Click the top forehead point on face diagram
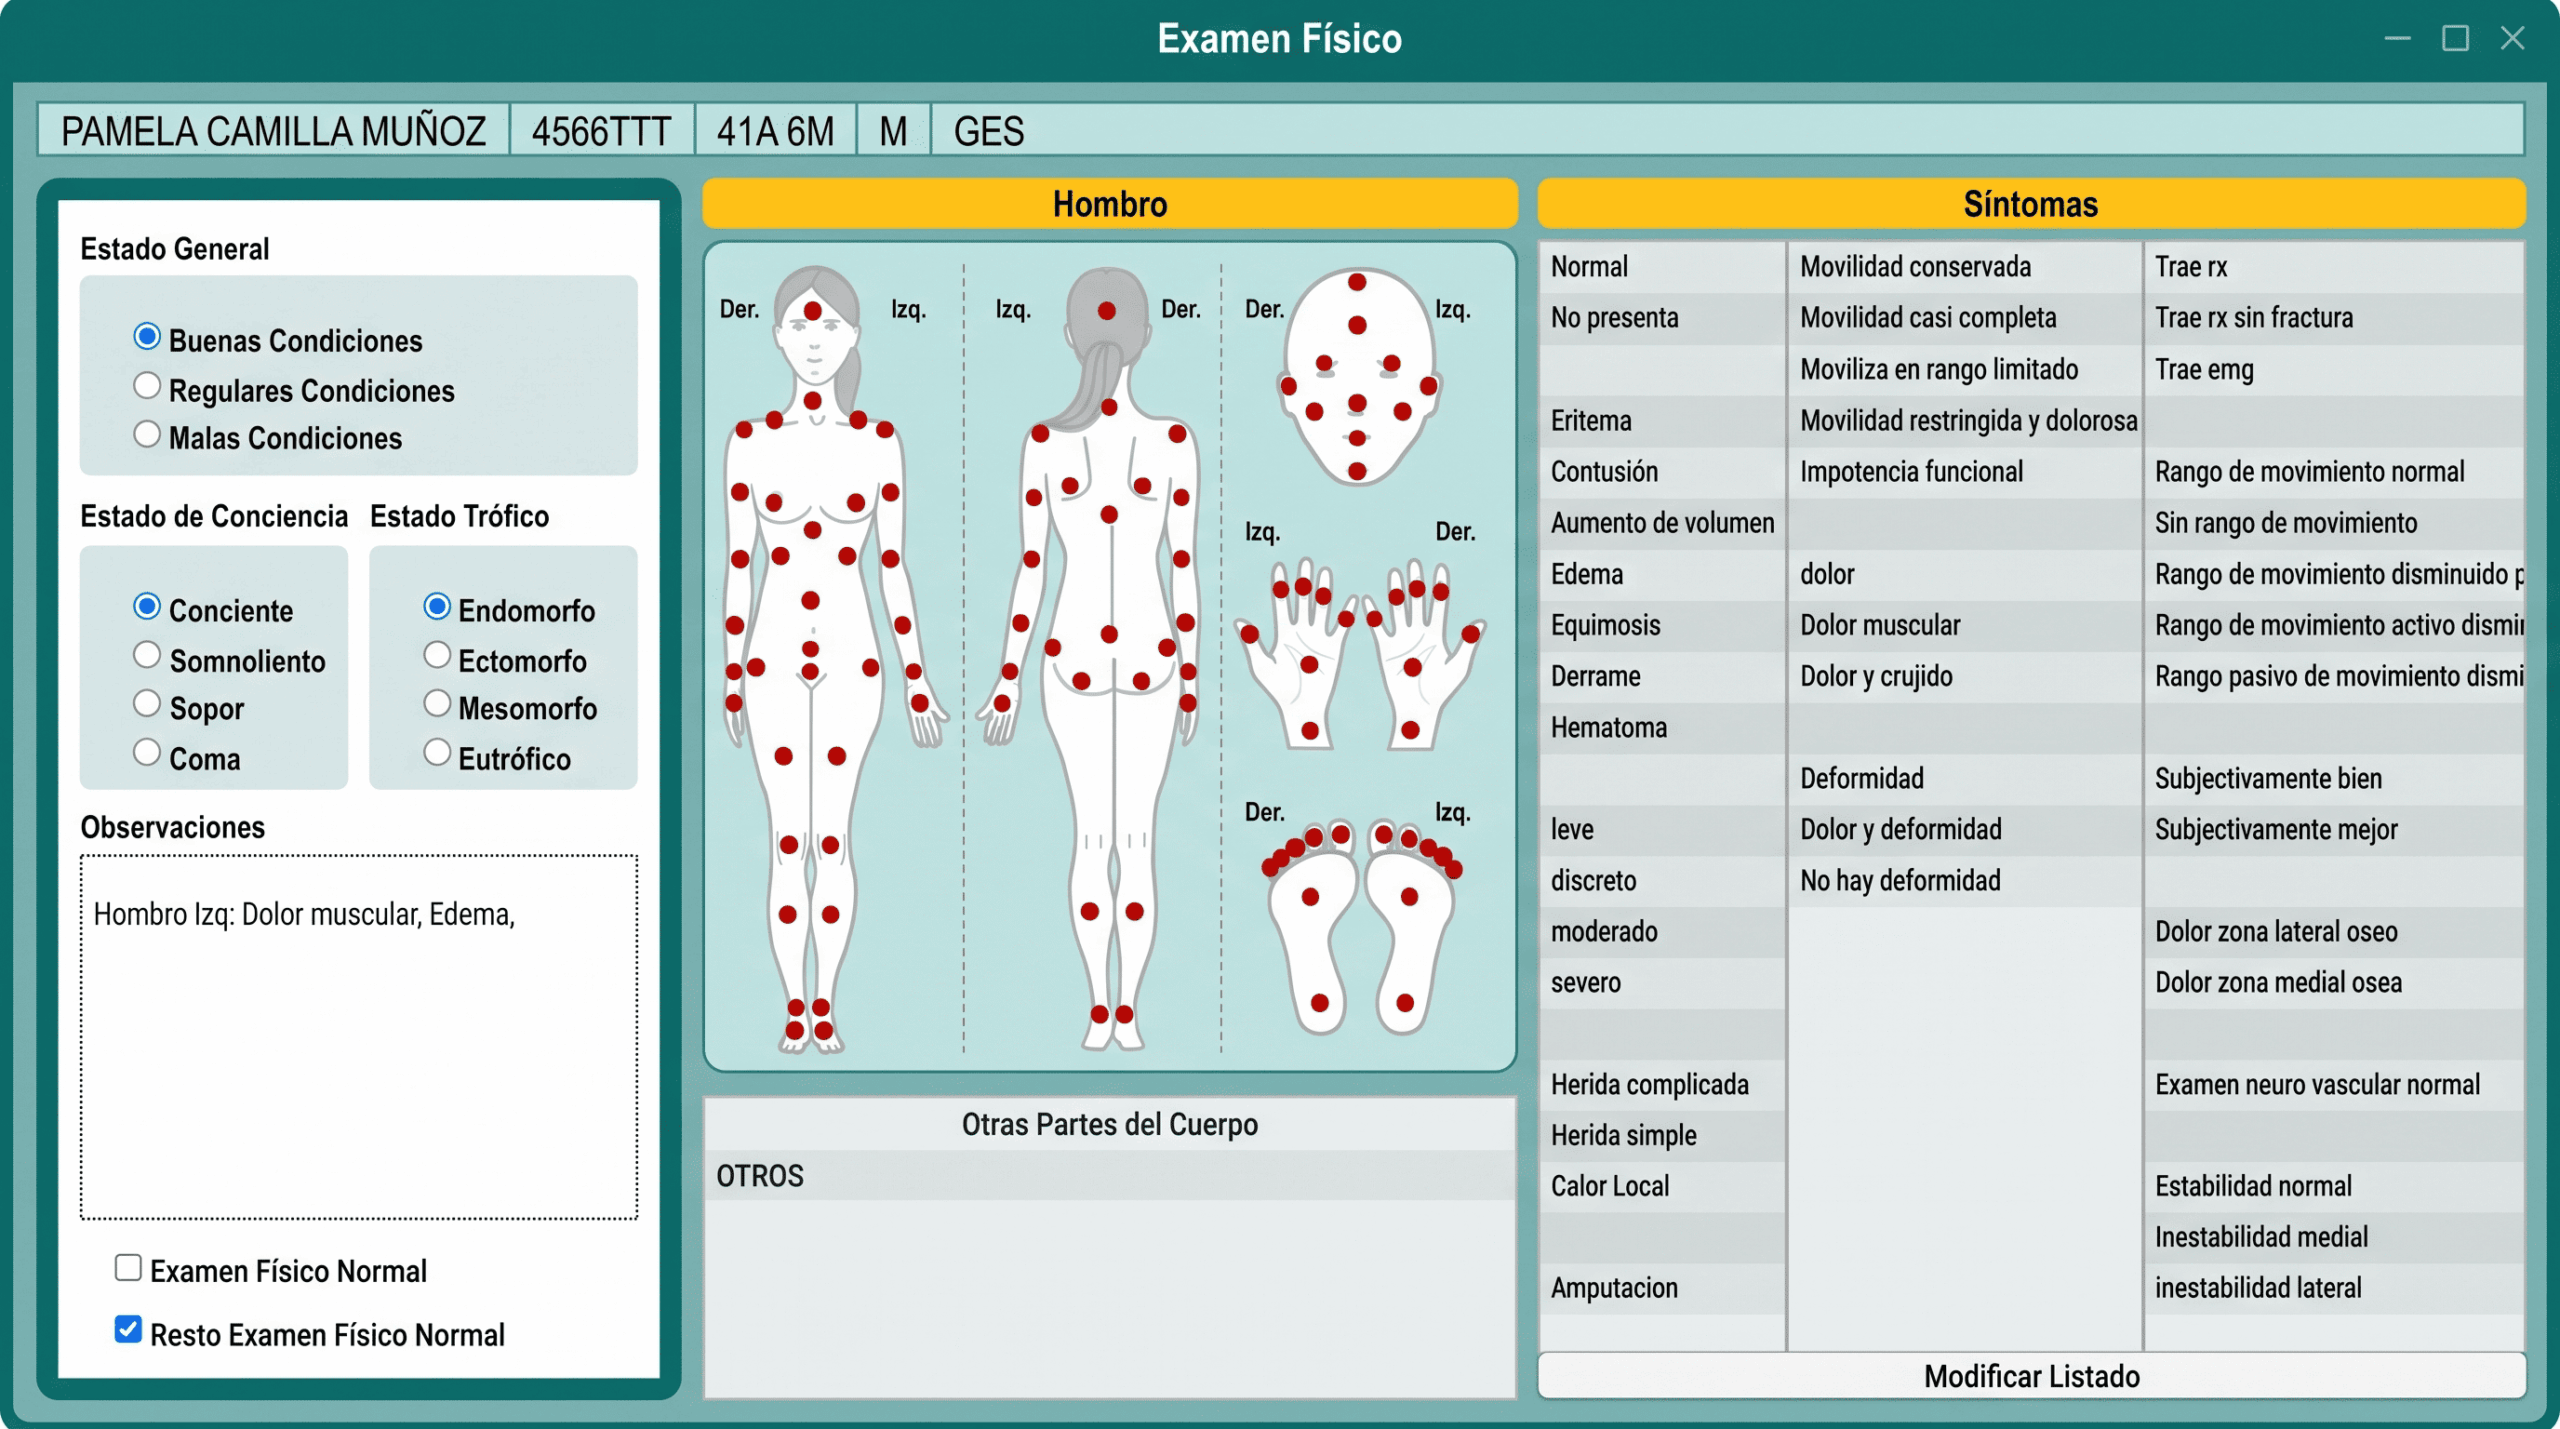 tap(1357, 282)
